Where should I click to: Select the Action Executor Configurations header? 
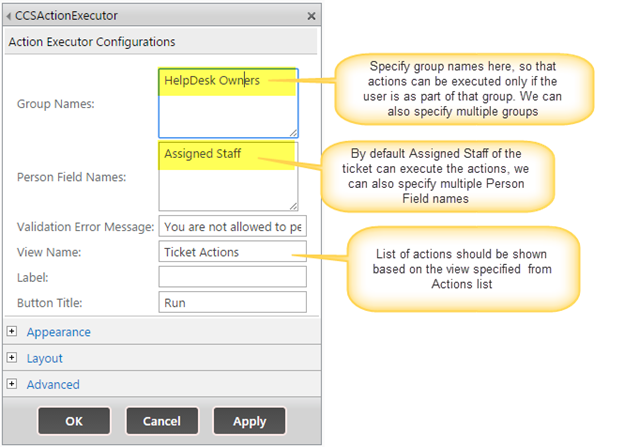pos(91,42)
